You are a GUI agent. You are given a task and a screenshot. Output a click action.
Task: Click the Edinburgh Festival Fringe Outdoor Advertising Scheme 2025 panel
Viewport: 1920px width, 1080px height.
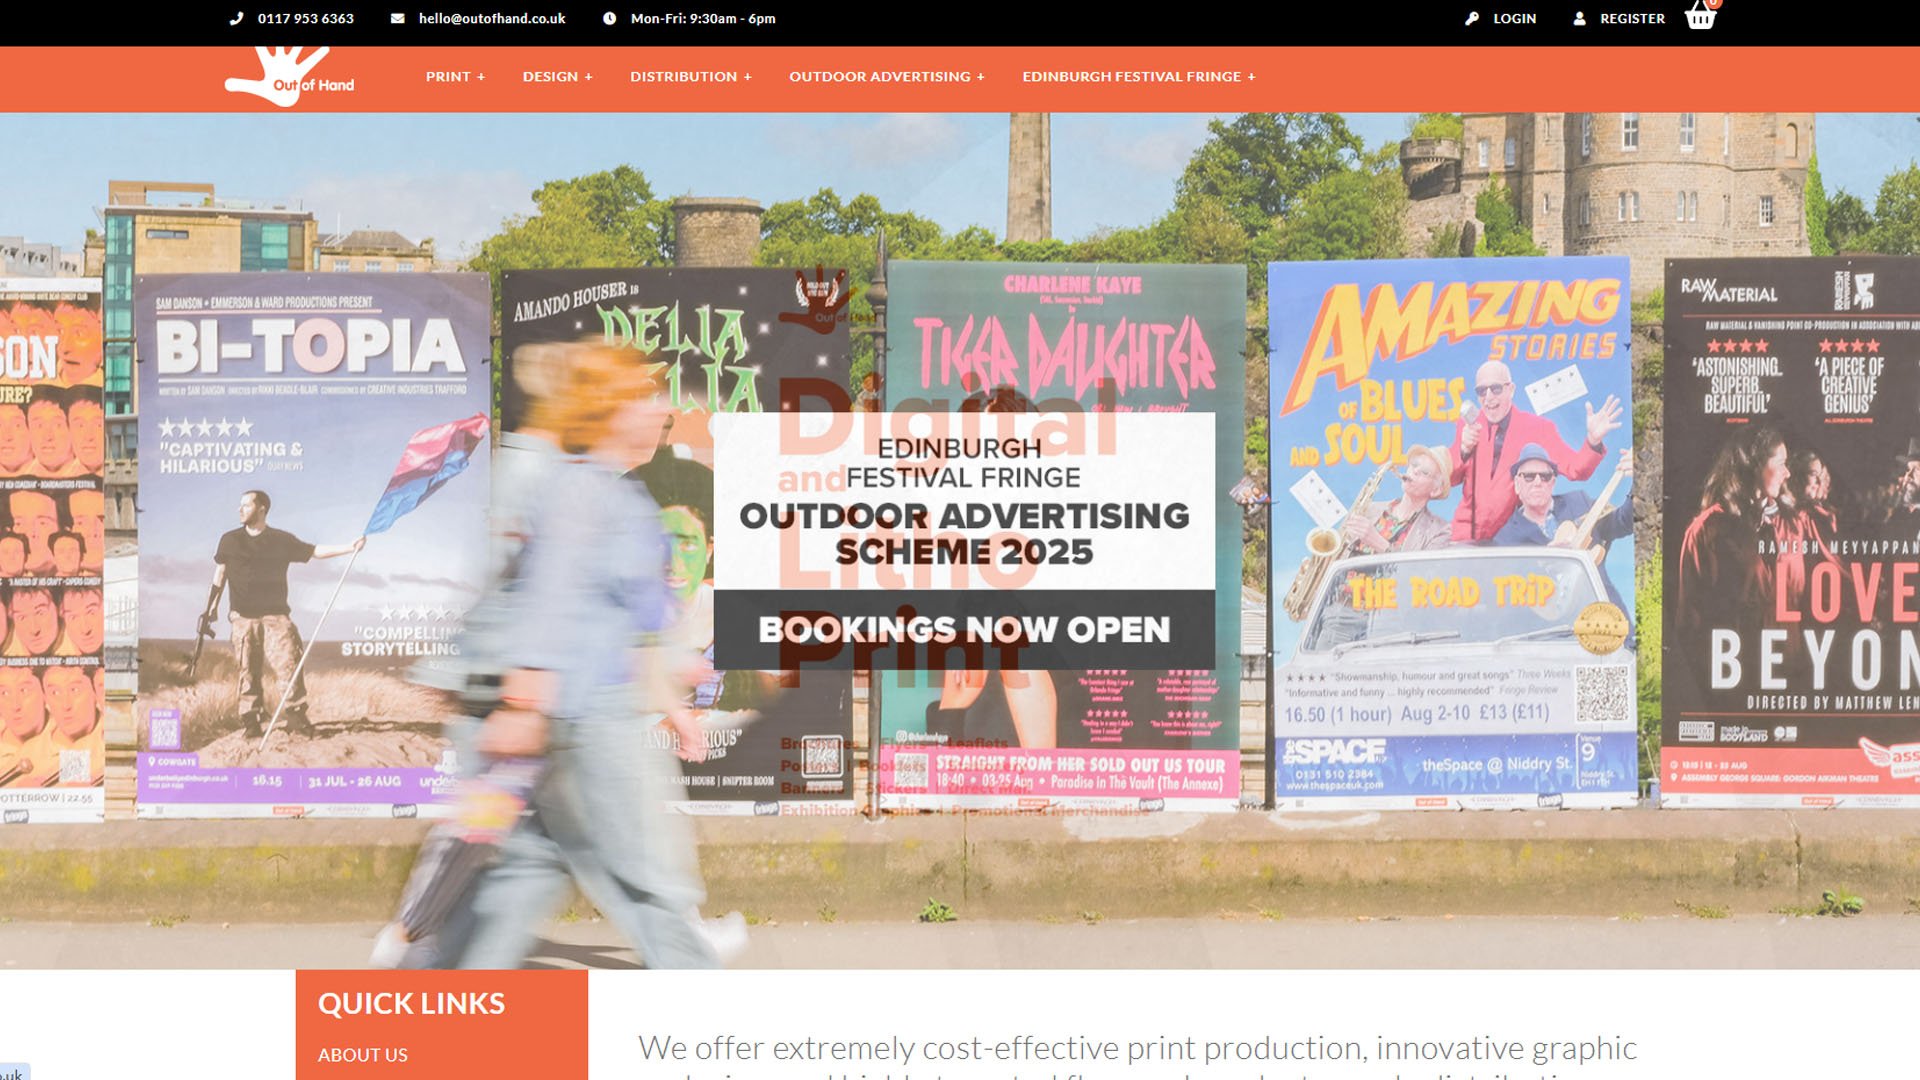(964, 500)
